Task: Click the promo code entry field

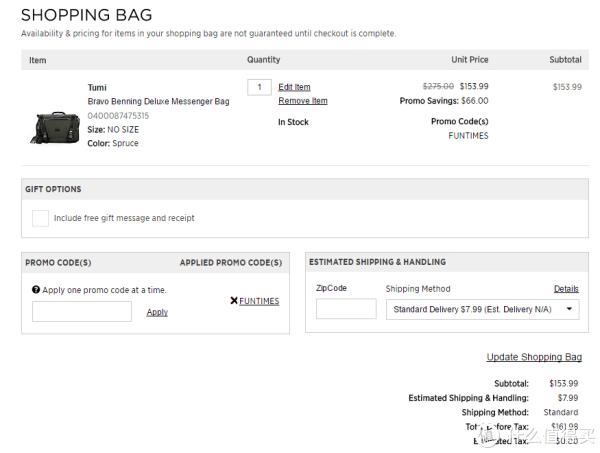Action: point(82,311)
